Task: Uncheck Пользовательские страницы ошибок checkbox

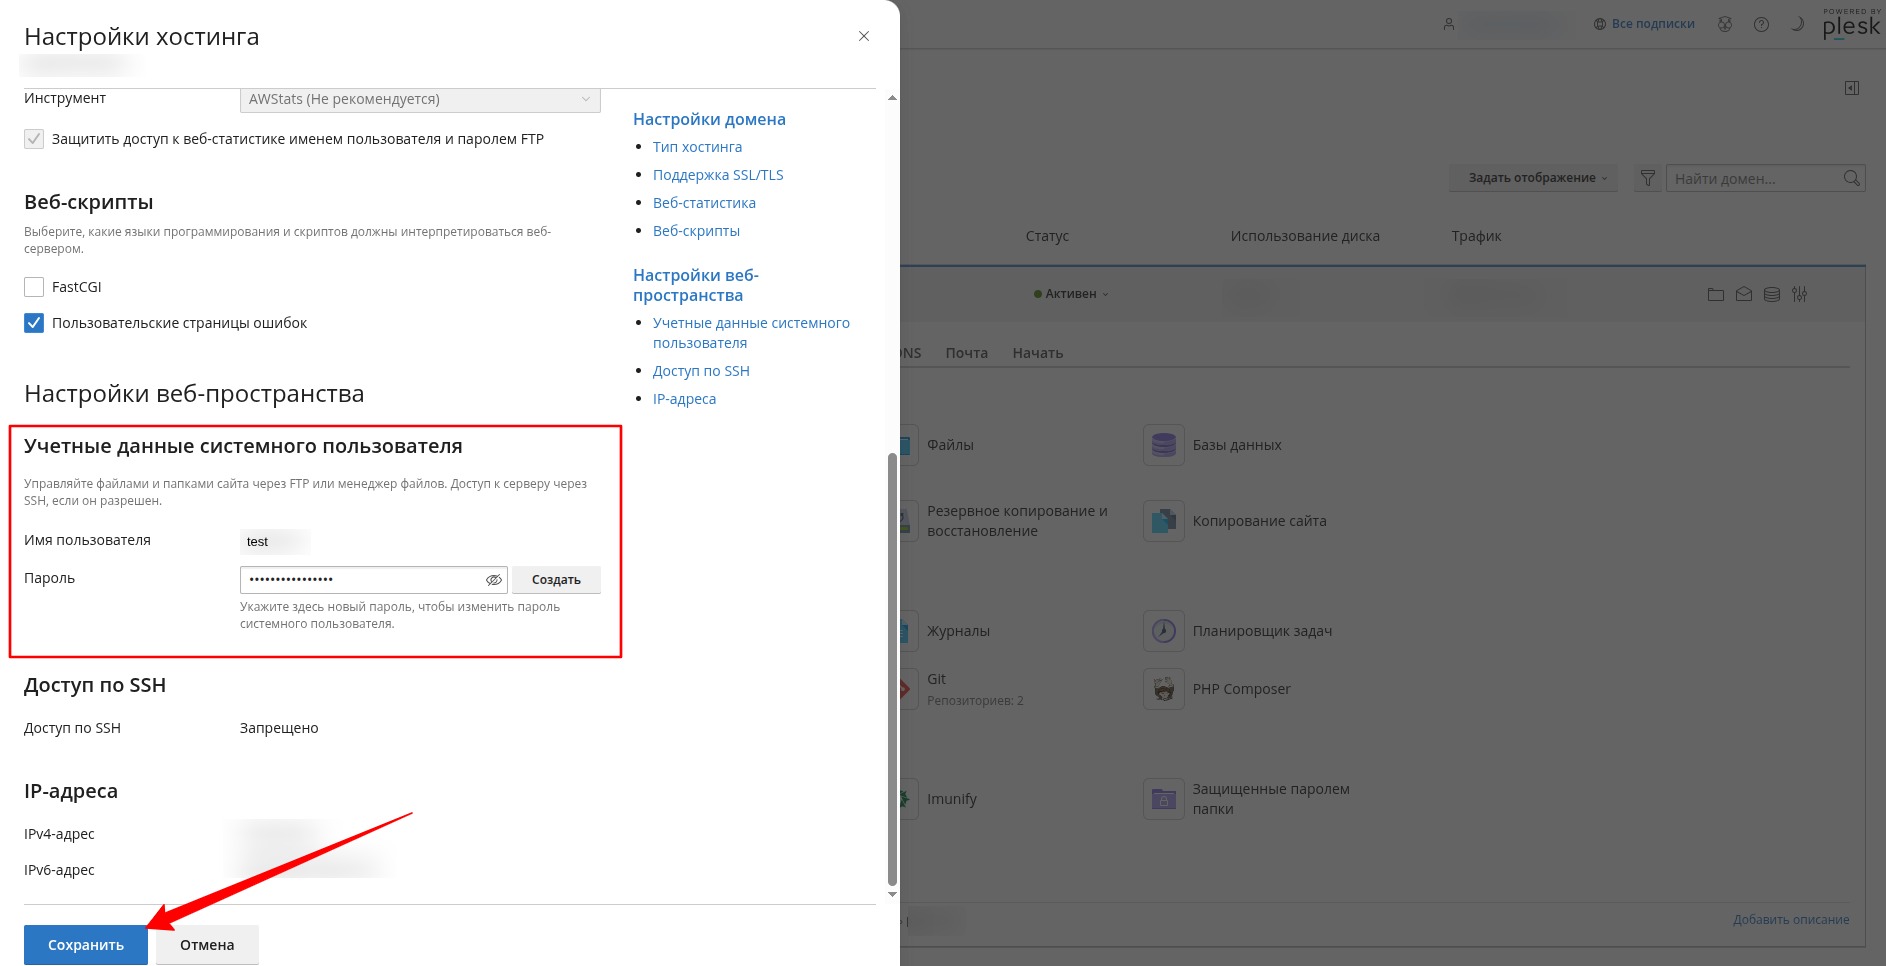Action: point(34,323)
